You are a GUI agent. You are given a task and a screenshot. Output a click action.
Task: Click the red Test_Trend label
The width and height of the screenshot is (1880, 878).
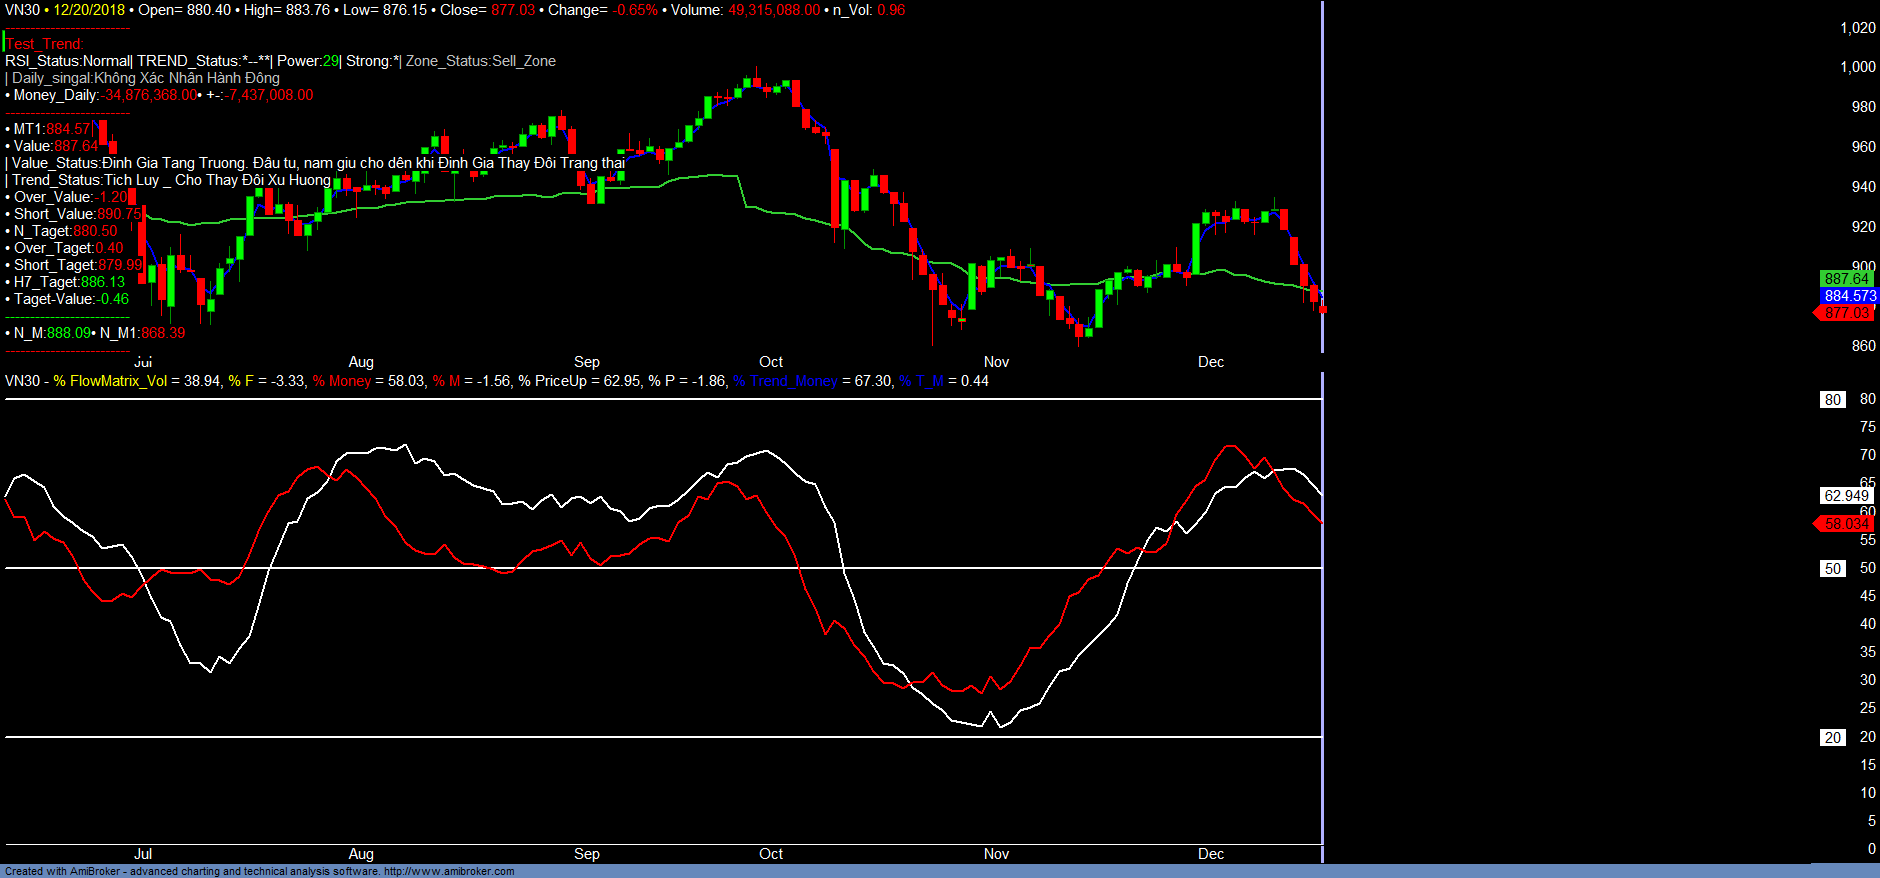pos(45,44)
